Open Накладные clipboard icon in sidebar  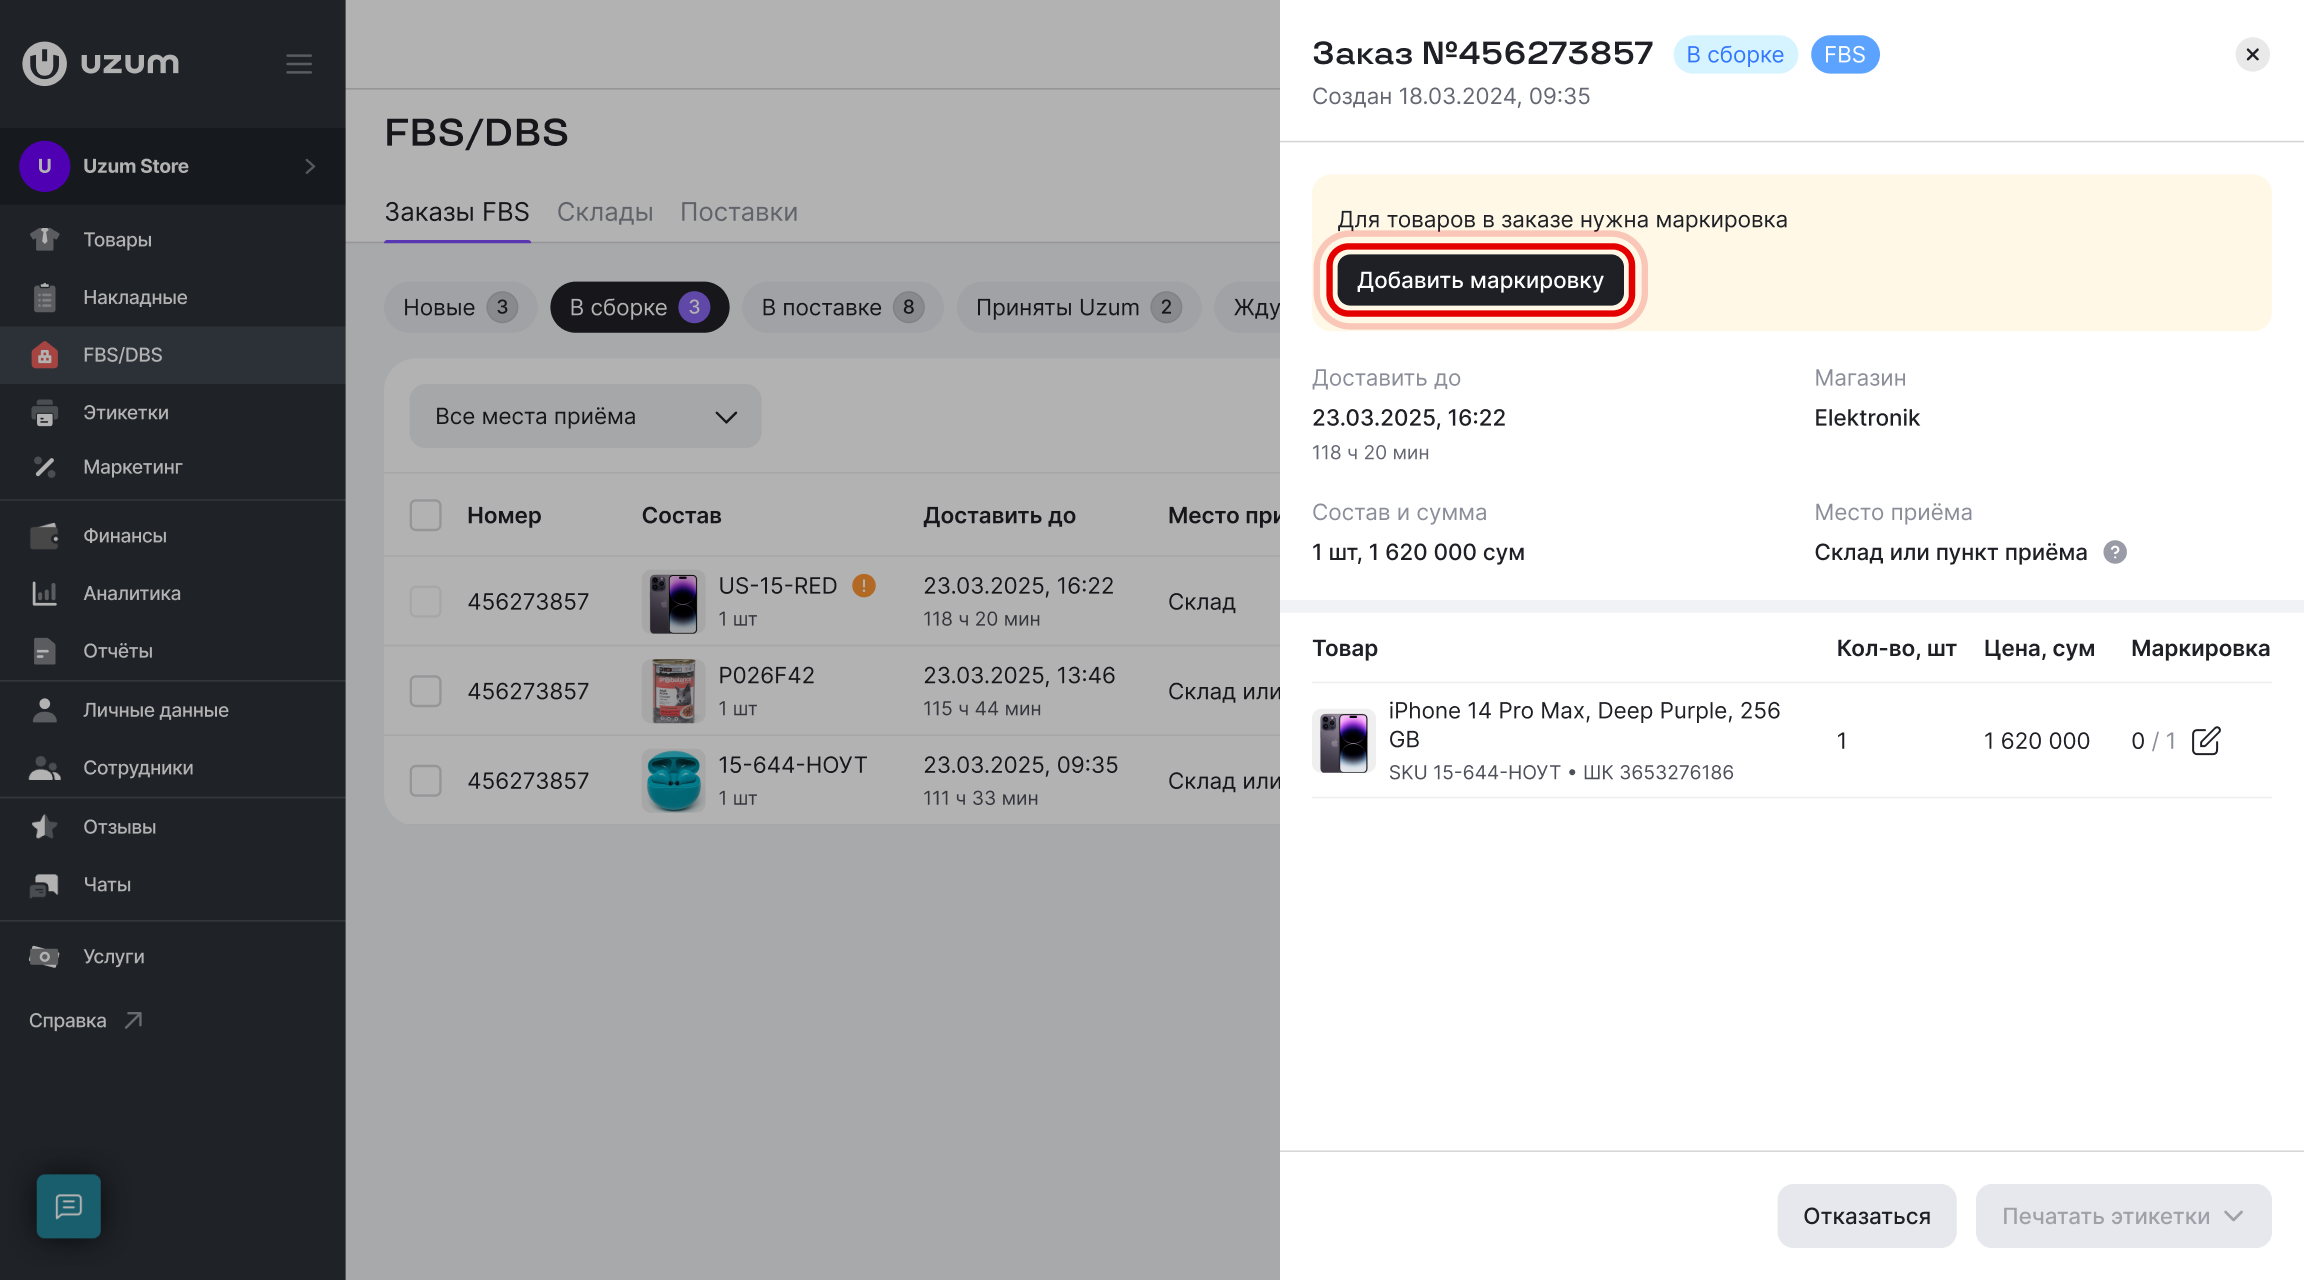point(44,297)
